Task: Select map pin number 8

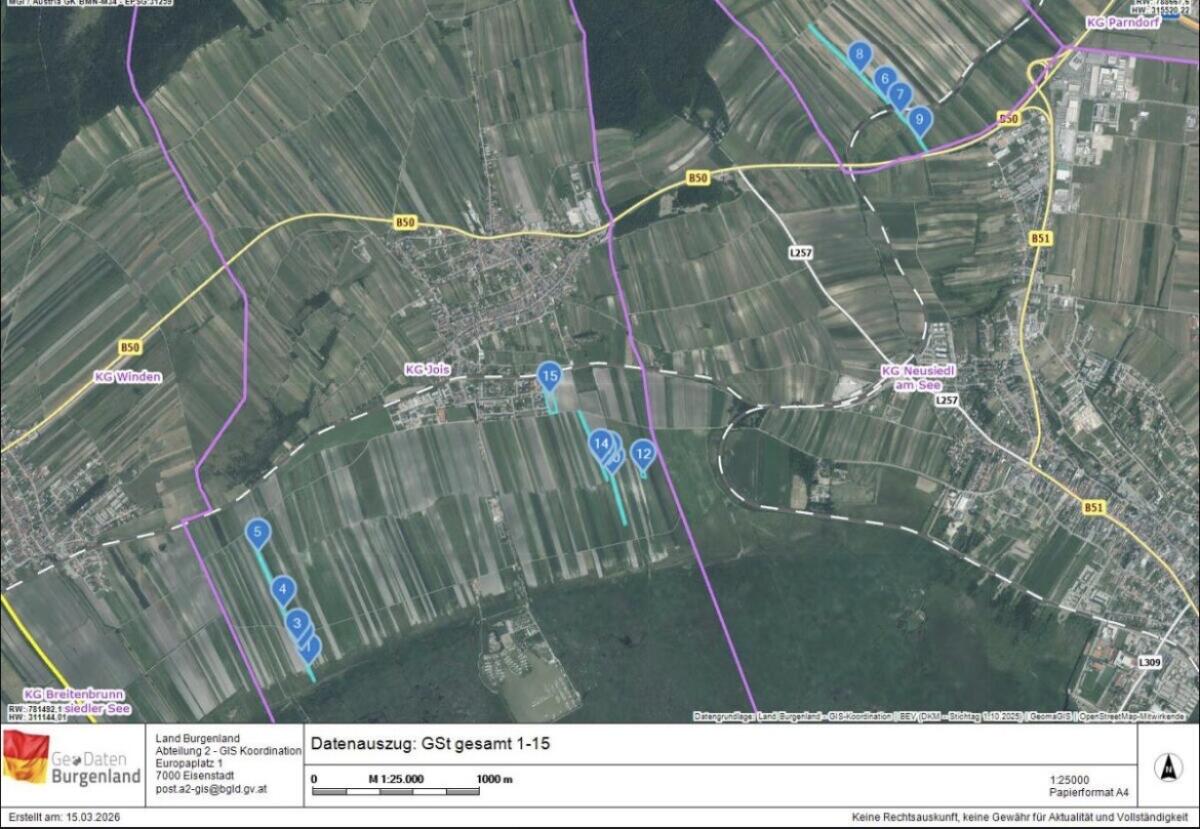Action: click(858, 55)
